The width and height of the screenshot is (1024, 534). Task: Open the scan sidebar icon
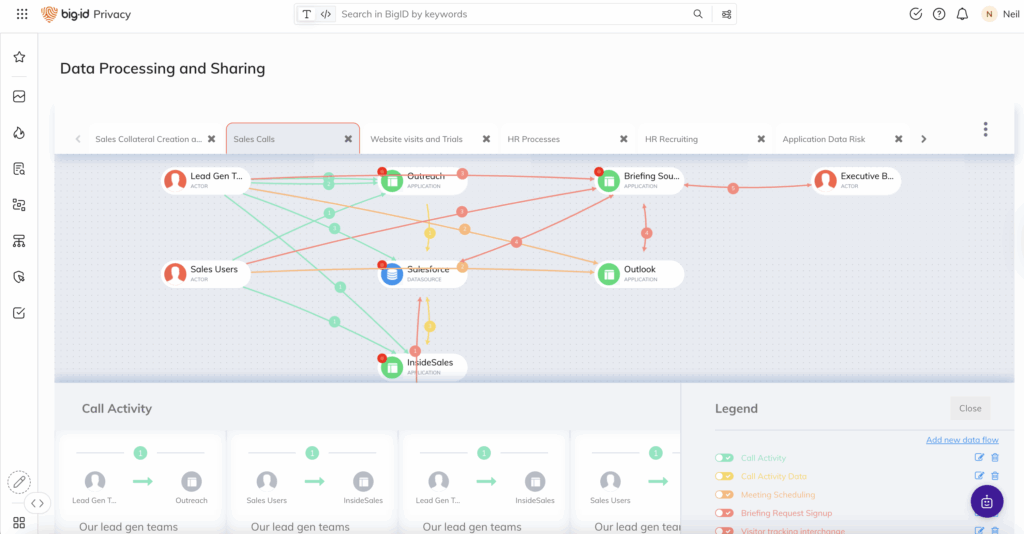[19, 205]
